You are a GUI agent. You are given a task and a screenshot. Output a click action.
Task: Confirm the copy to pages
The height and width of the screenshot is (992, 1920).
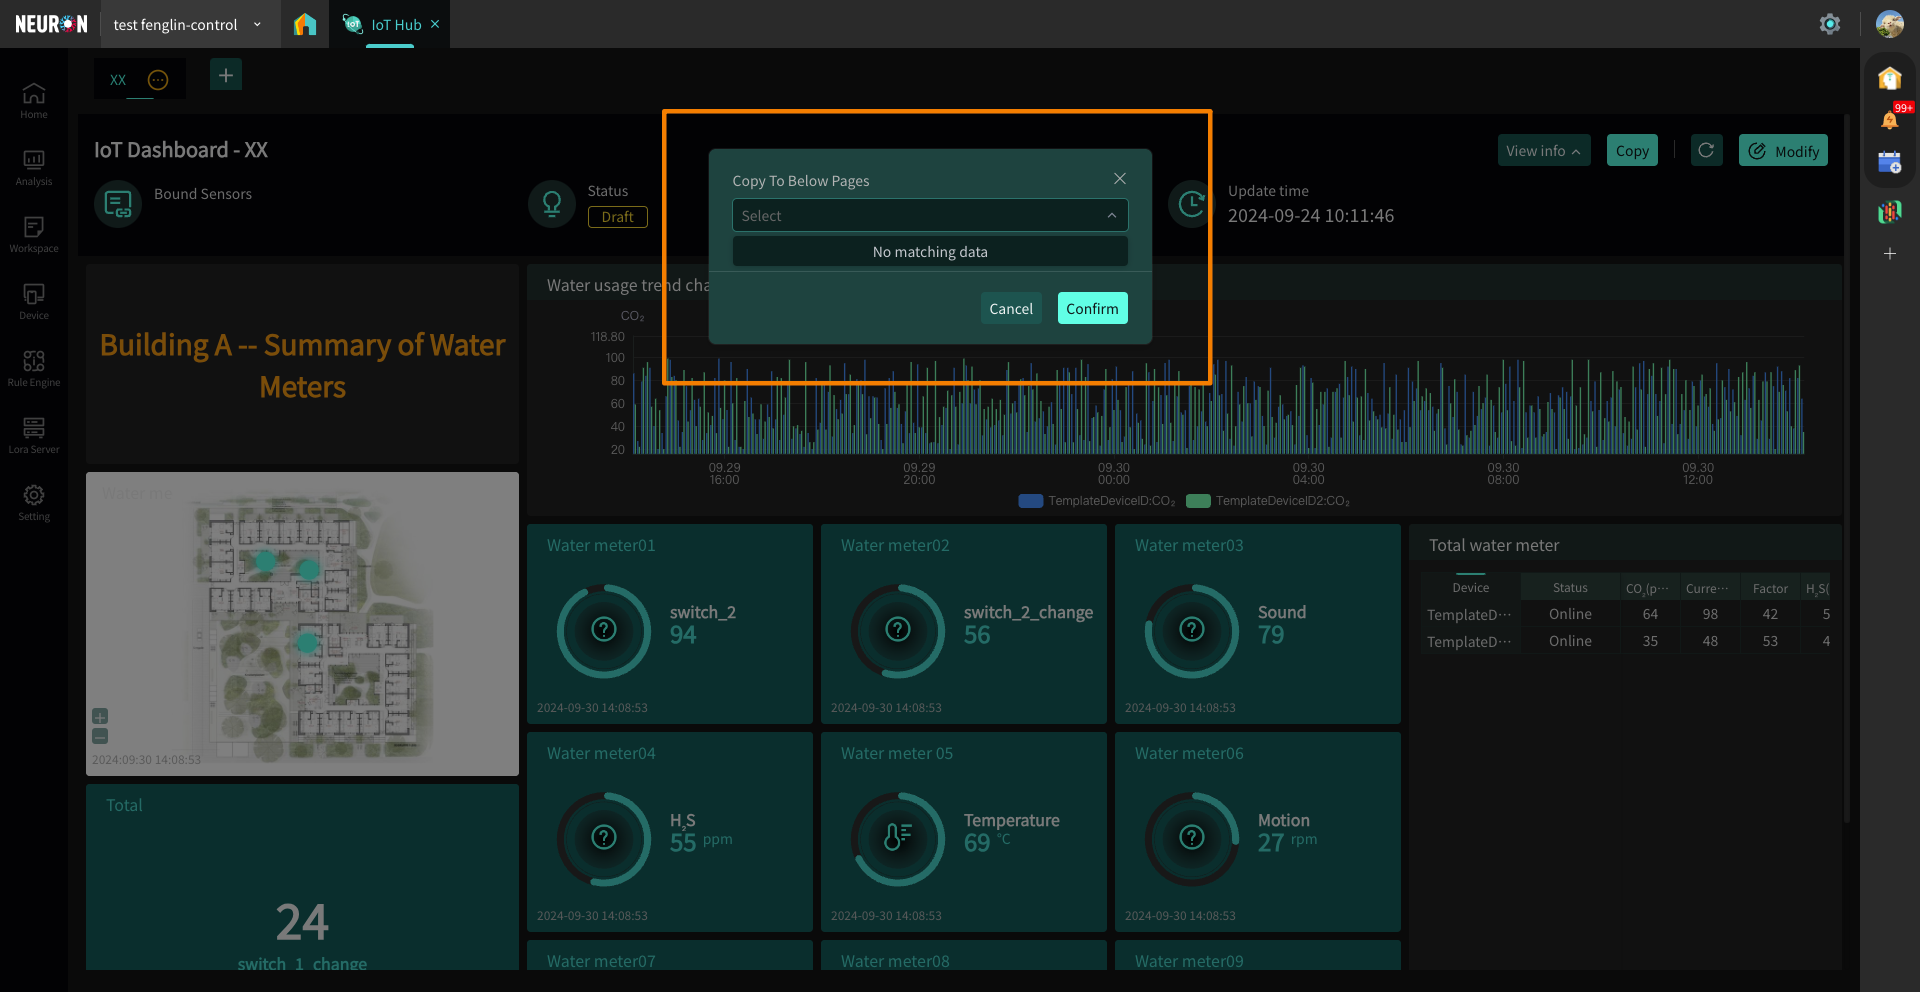[x=1092, y=309]
